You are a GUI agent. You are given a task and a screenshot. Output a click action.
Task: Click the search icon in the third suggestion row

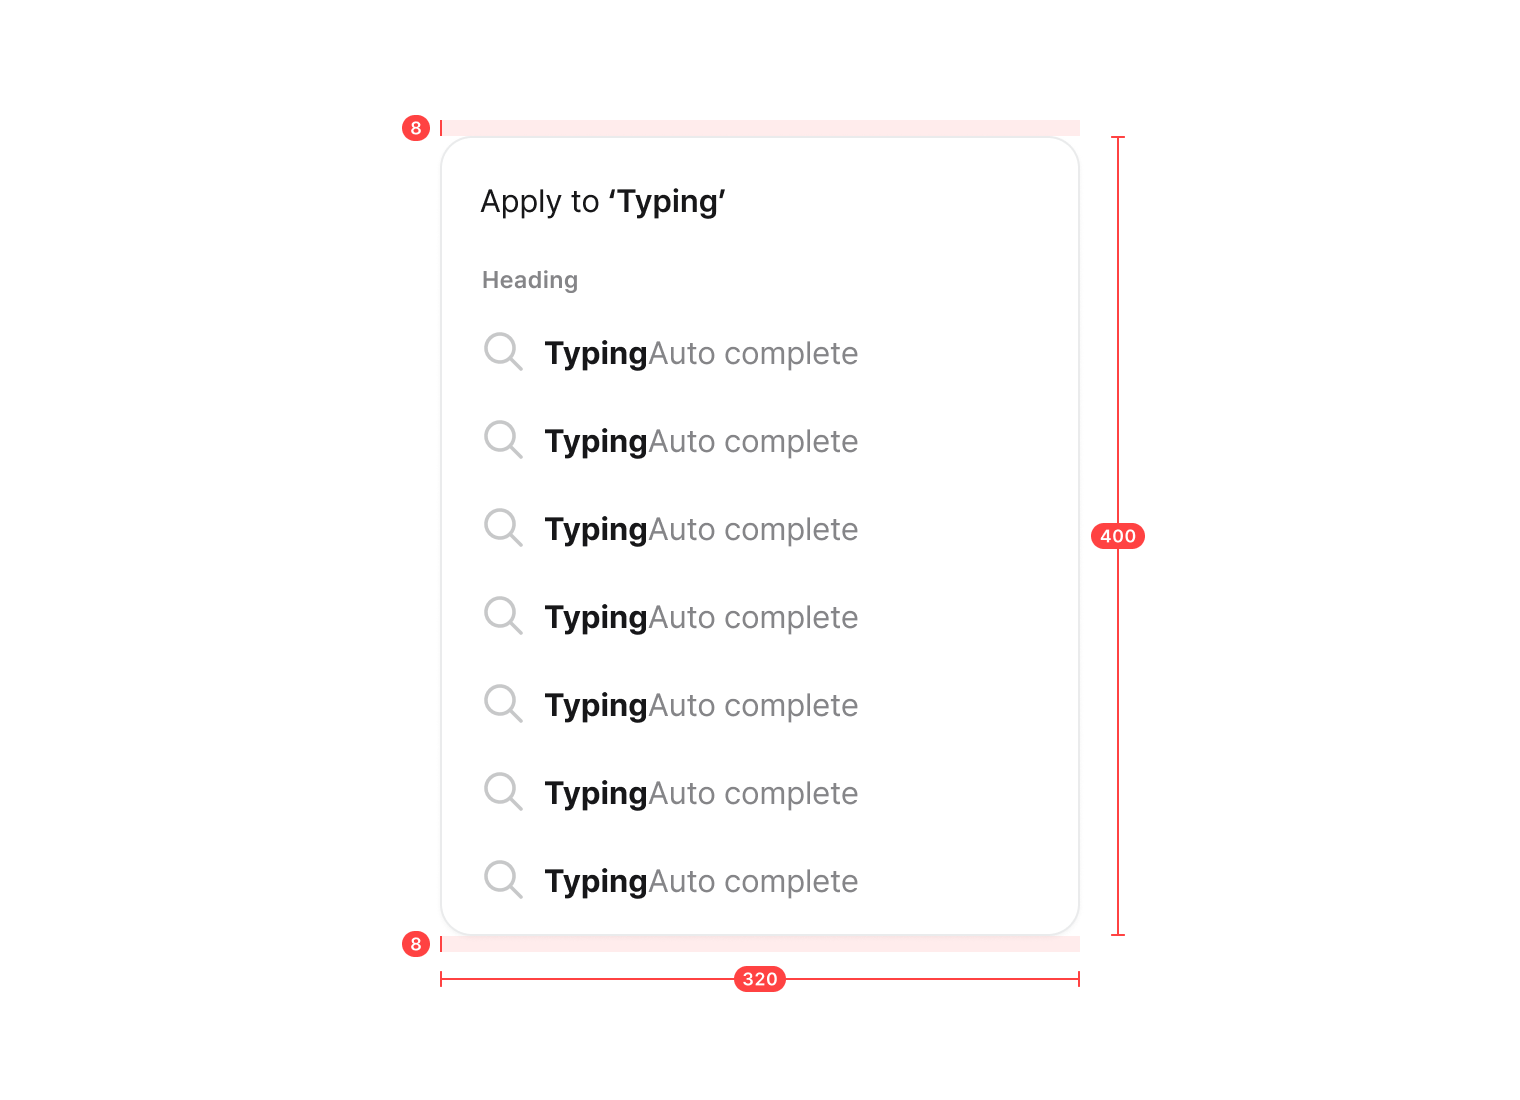click(x=503, y=528)
